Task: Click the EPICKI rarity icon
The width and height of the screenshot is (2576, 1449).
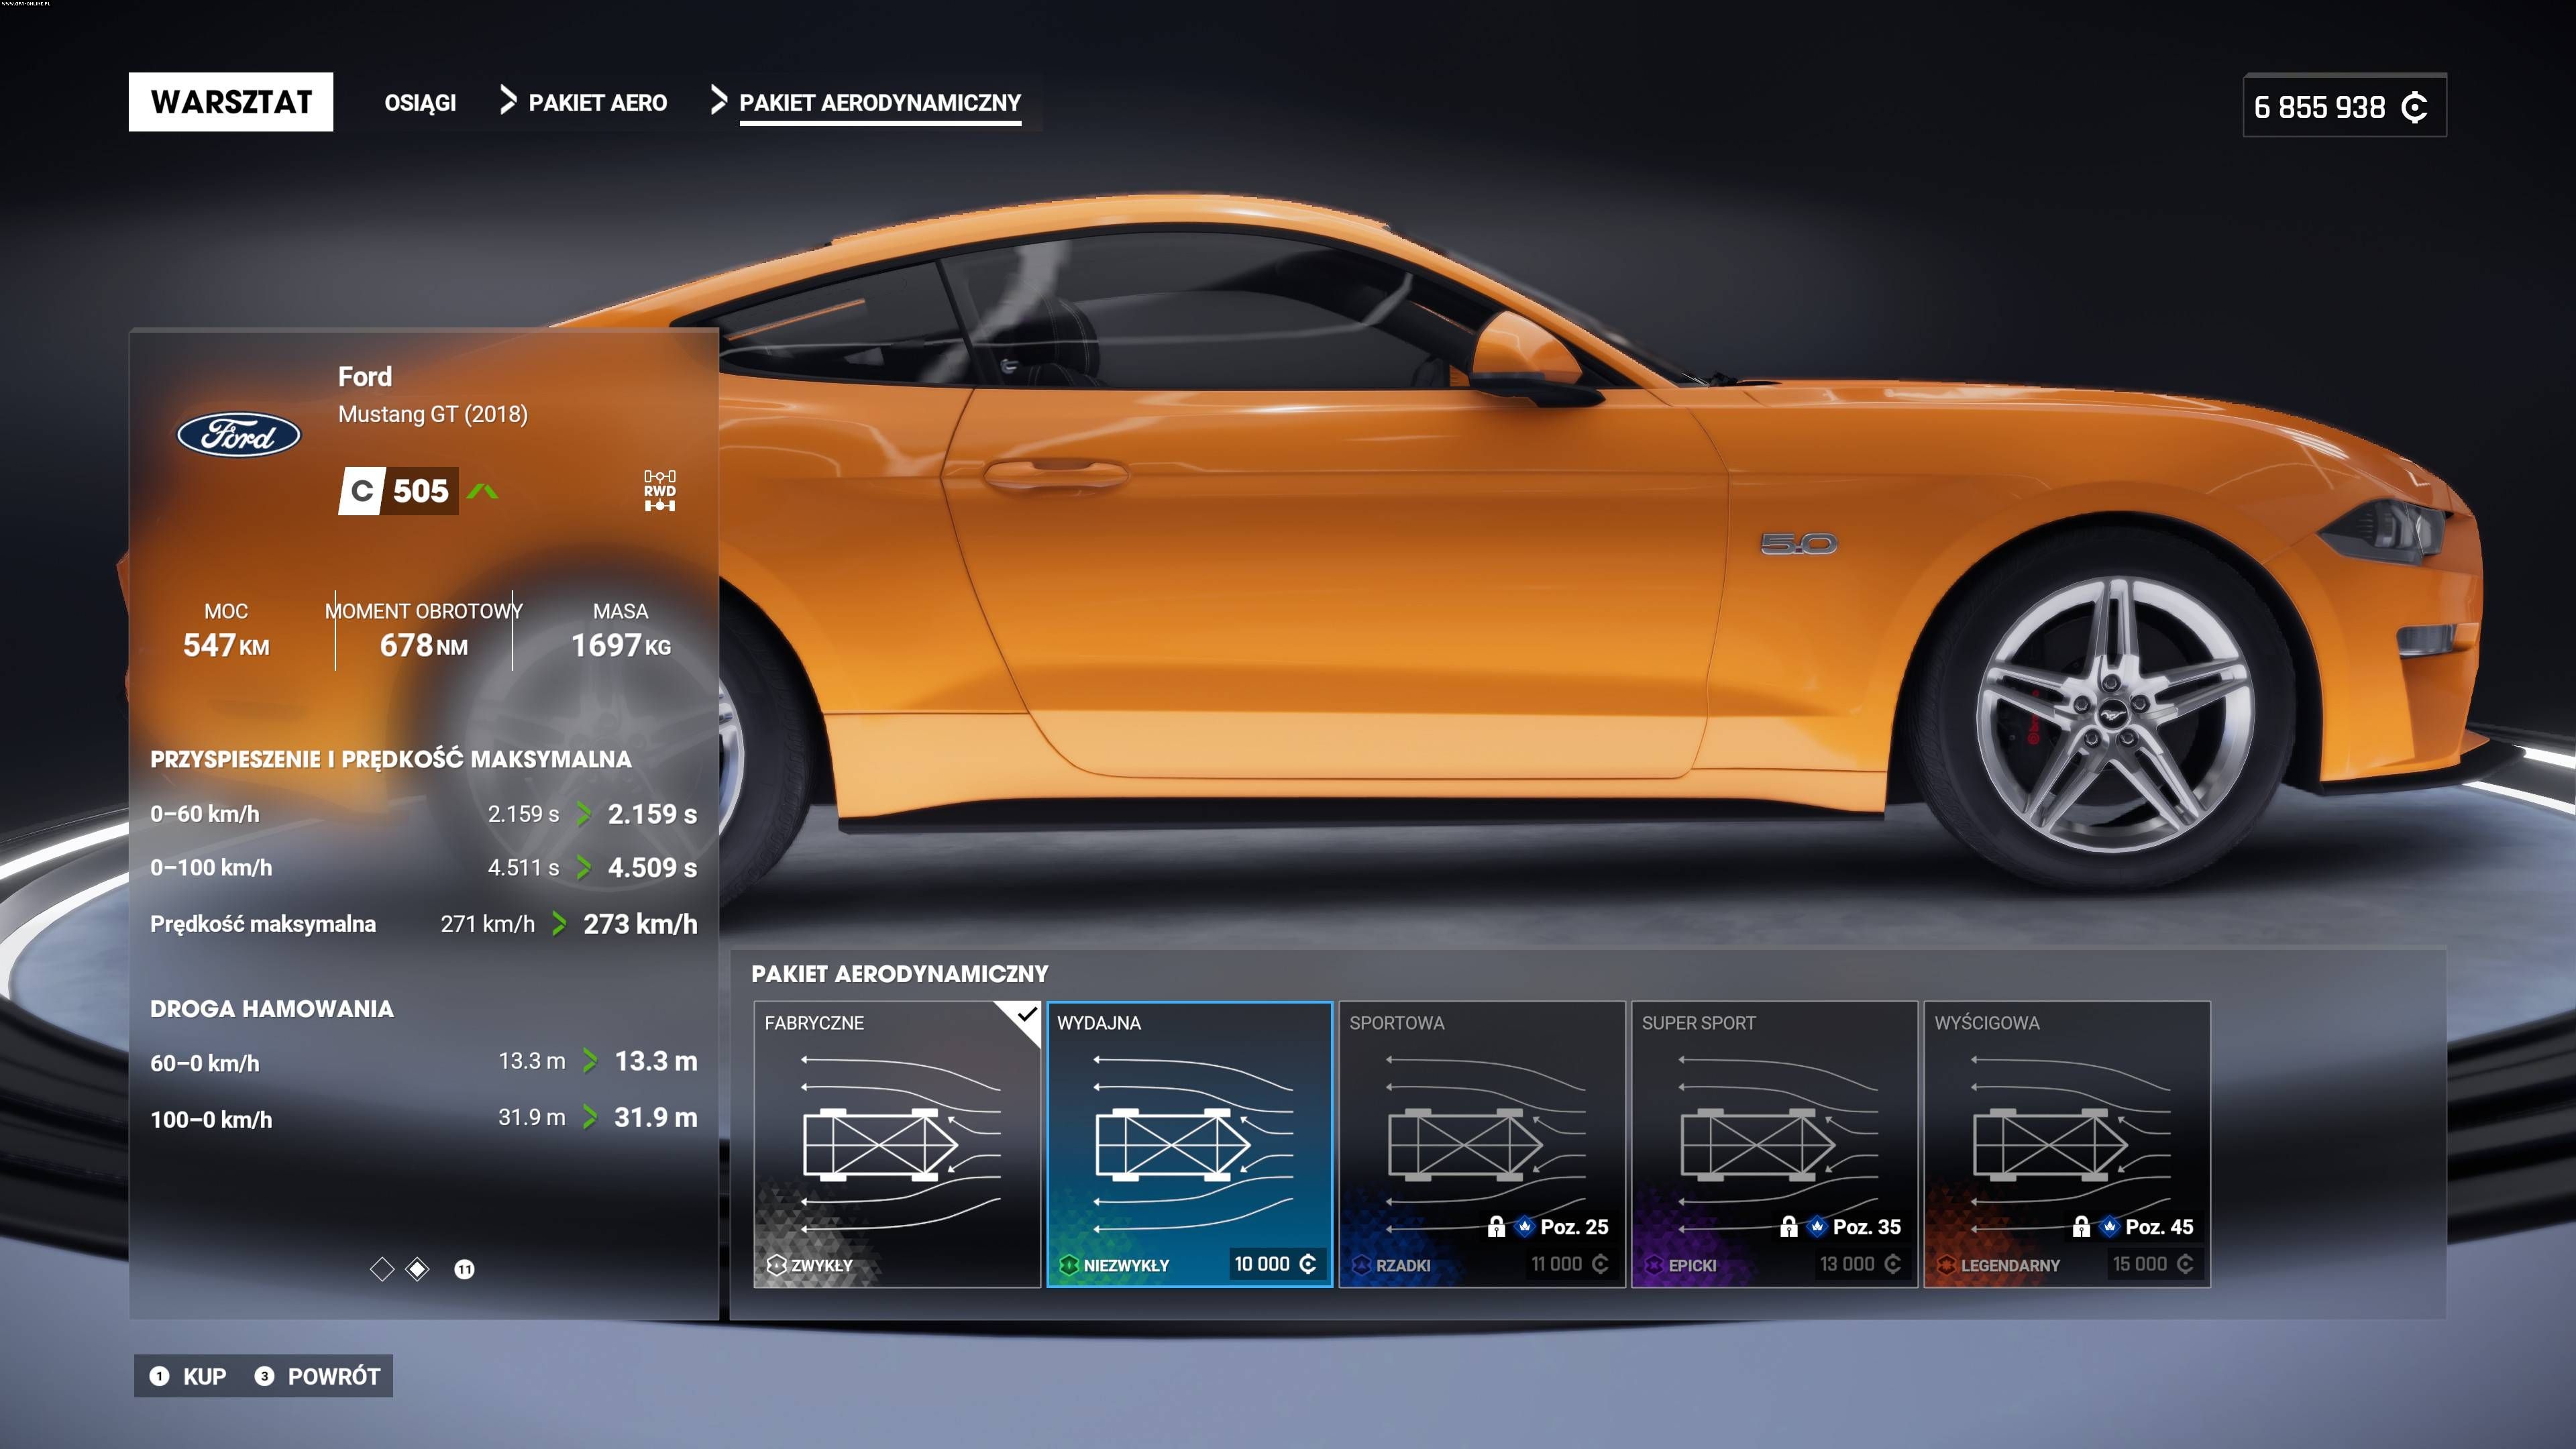Action: 1654,1265
